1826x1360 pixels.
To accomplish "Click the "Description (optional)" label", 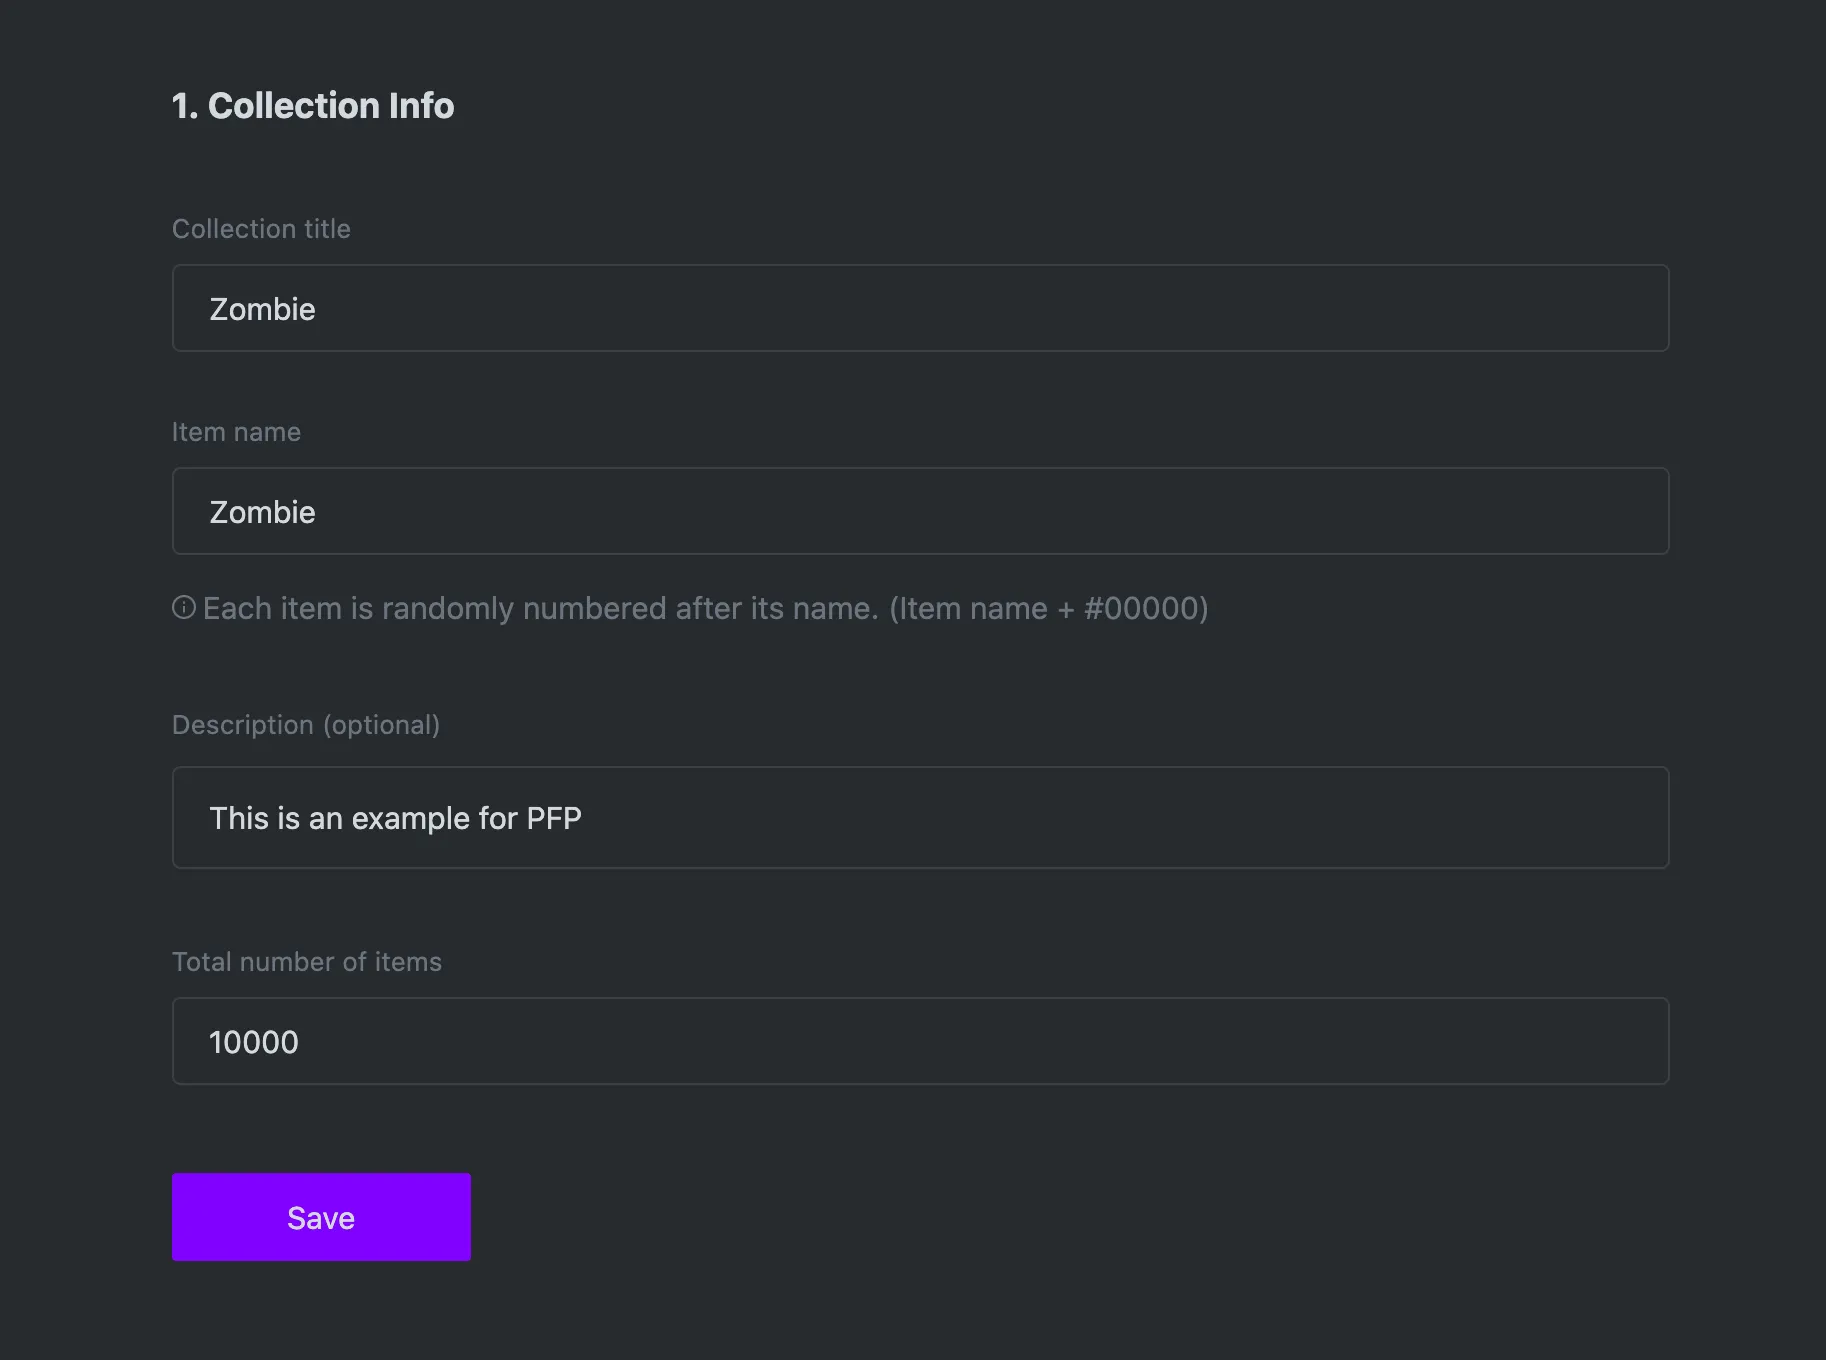I will point(306,725).
